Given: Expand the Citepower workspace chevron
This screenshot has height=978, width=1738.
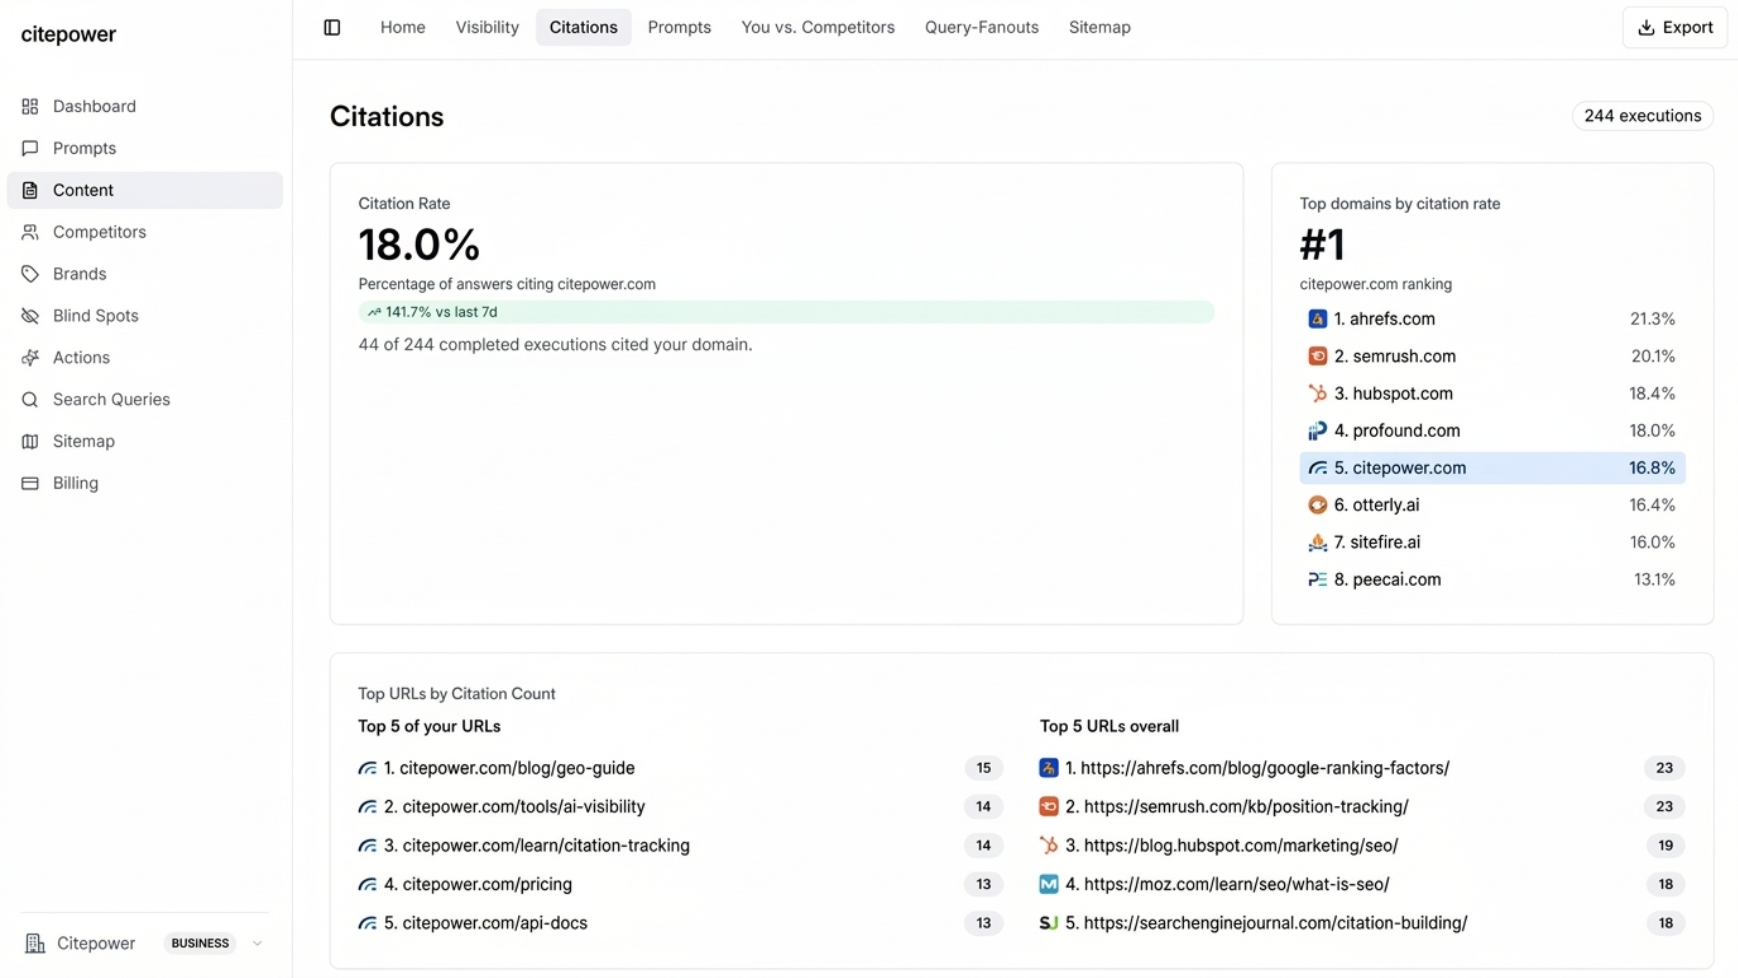Looking at the screenshot, I should [257, 943].
